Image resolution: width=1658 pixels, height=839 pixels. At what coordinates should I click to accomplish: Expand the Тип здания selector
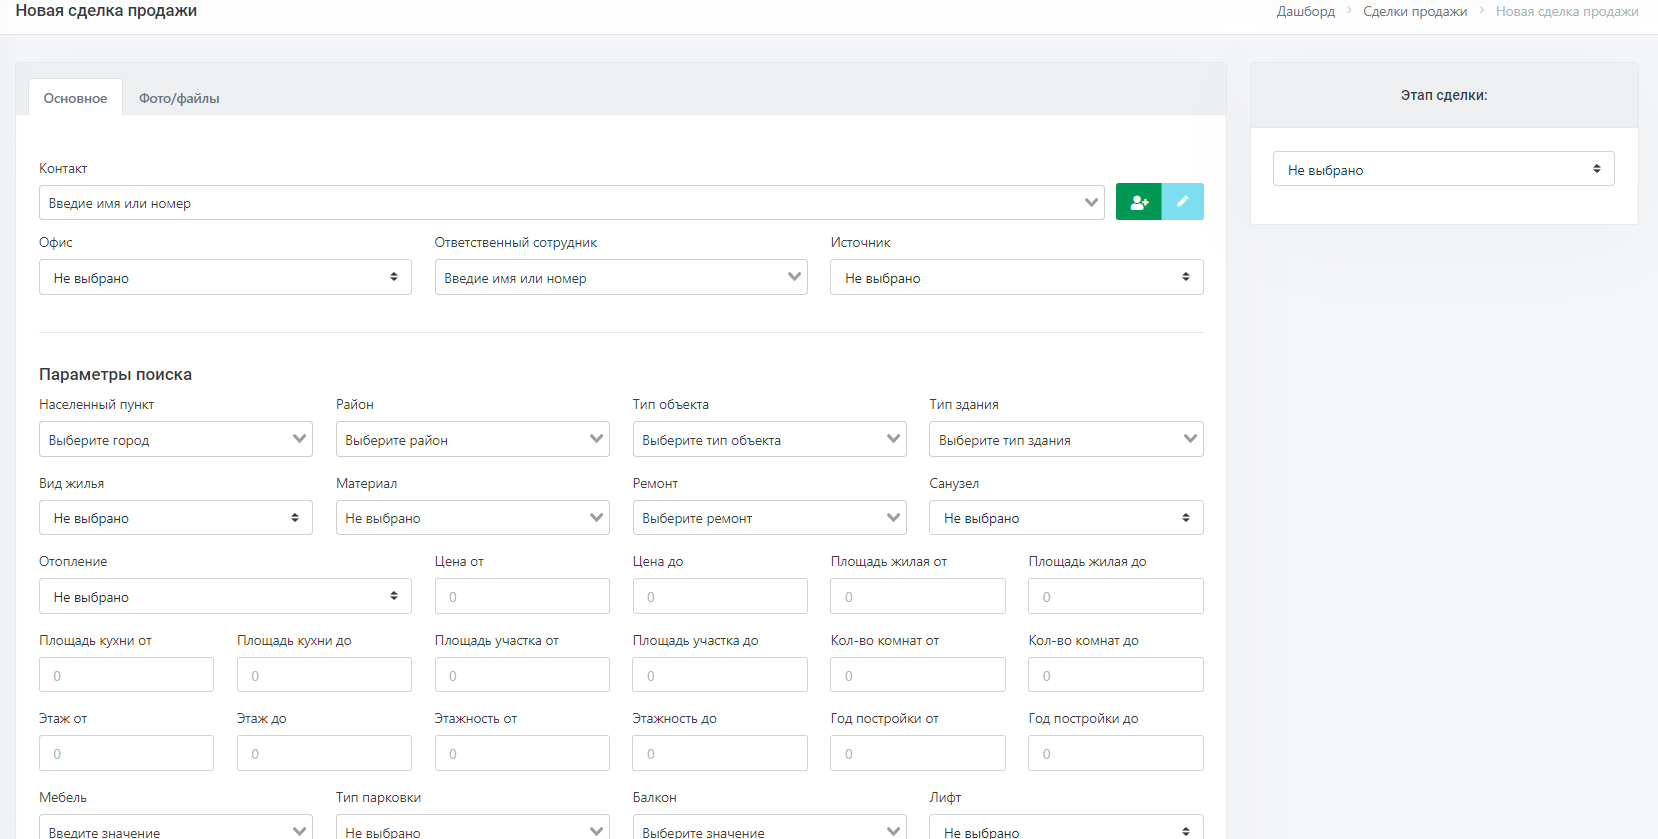coord(1066,439)
